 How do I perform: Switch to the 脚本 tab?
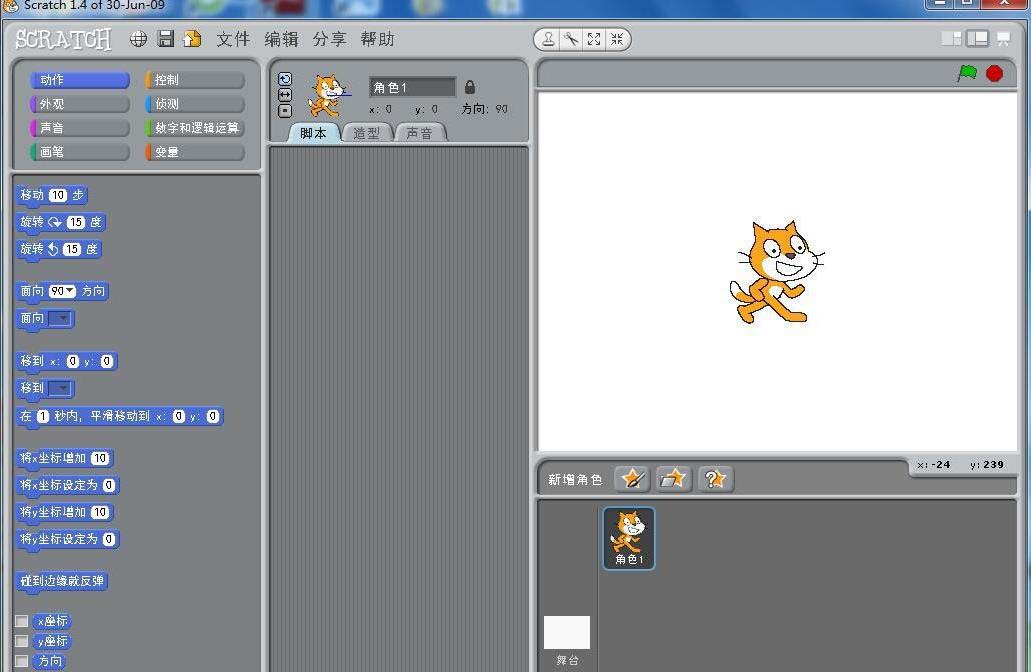click(x=314, y=133)
